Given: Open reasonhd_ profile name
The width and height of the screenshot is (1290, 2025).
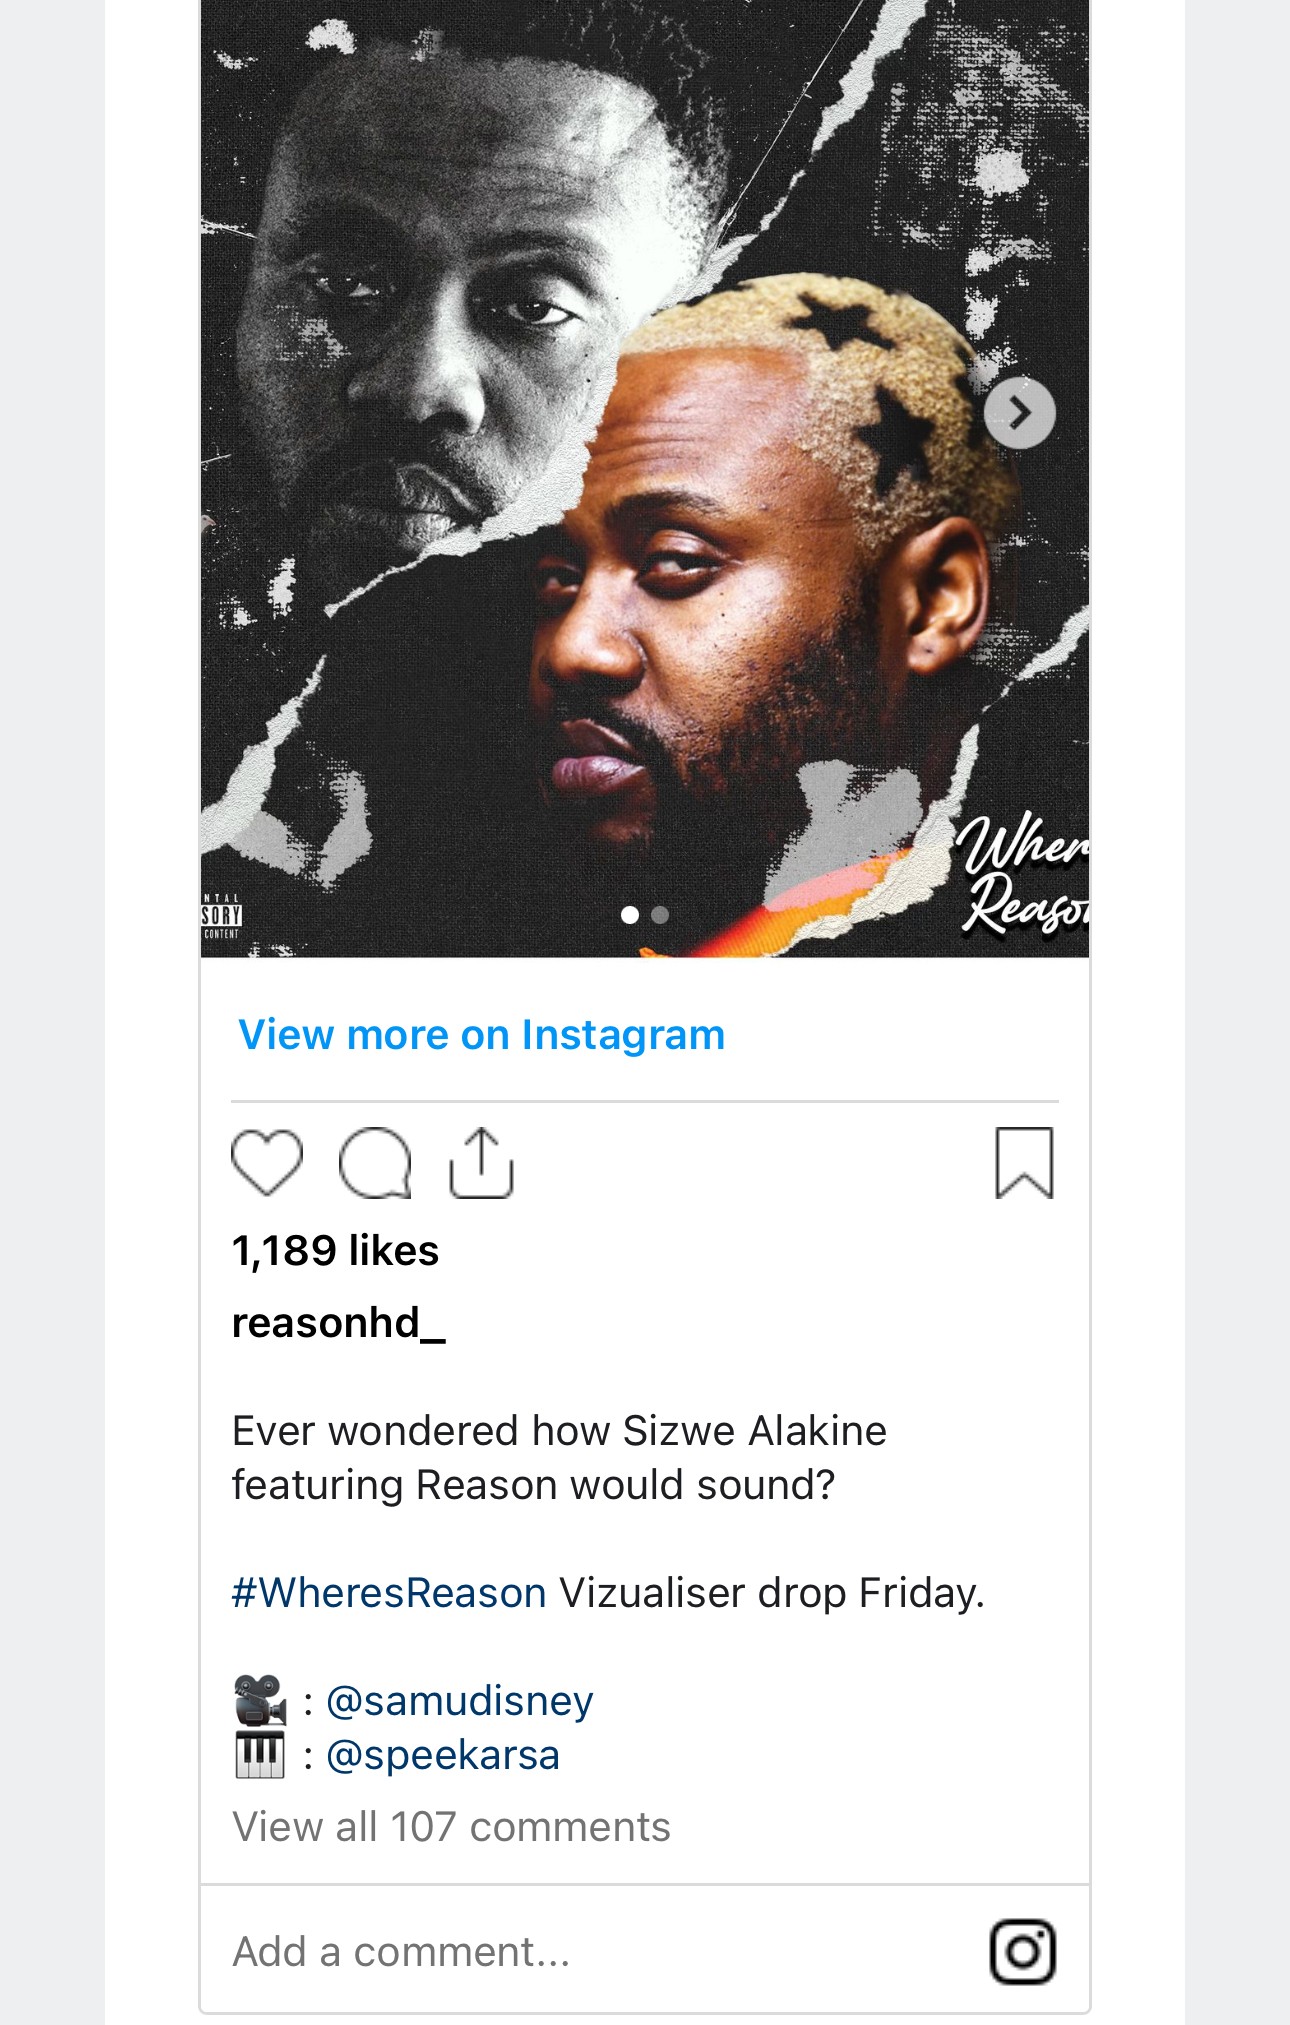Looking at the screenshot, I should 338,1322.
